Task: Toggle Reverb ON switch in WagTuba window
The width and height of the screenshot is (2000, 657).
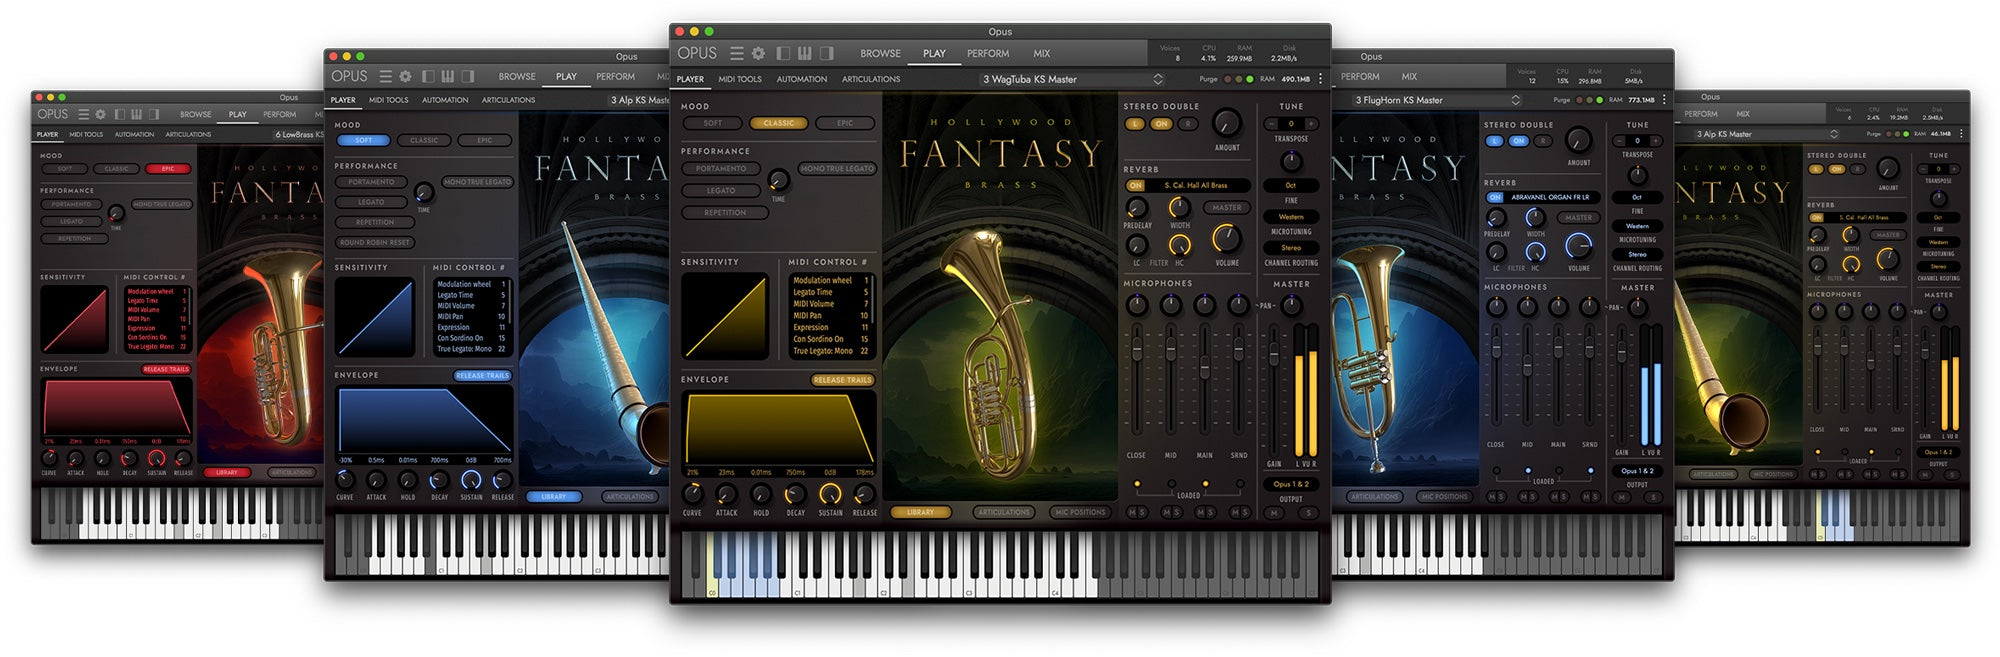Action: [x=1136, y=185]
